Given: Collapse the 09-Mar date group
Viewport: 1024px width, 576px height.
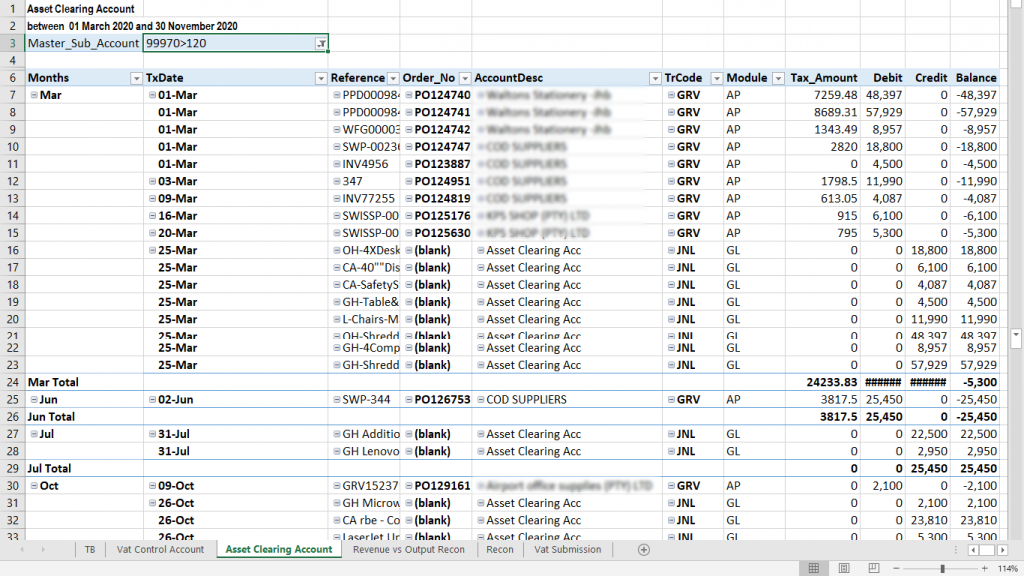Looking at the screenshot, I should click(x=152, y=199).
